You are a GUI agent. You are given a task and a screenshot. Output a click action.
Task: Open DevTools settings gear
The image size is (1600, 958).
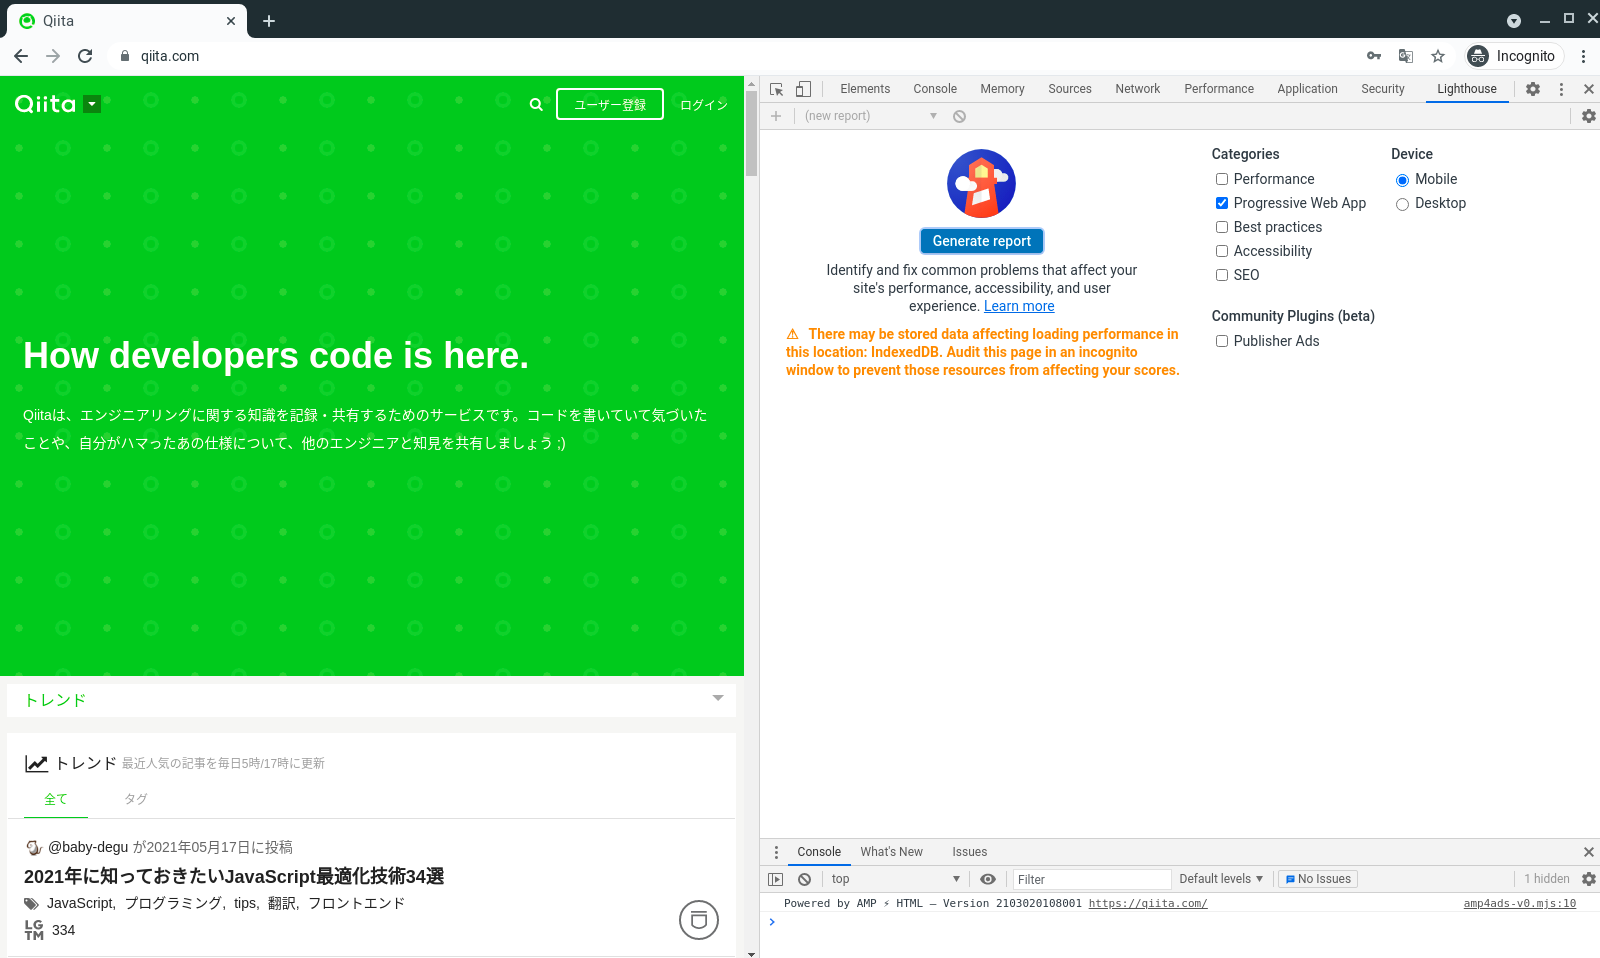(x=1533, y=89)
